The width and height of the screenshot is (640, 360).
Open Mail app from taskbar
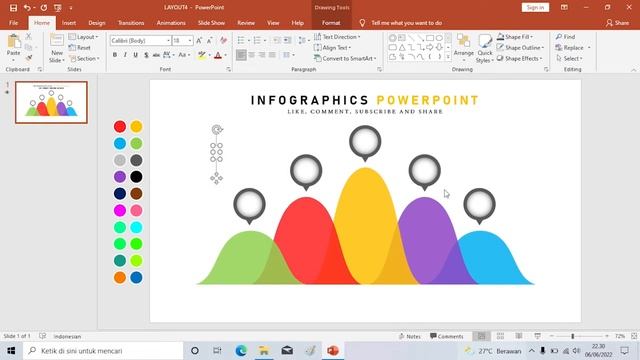point(287,351)
